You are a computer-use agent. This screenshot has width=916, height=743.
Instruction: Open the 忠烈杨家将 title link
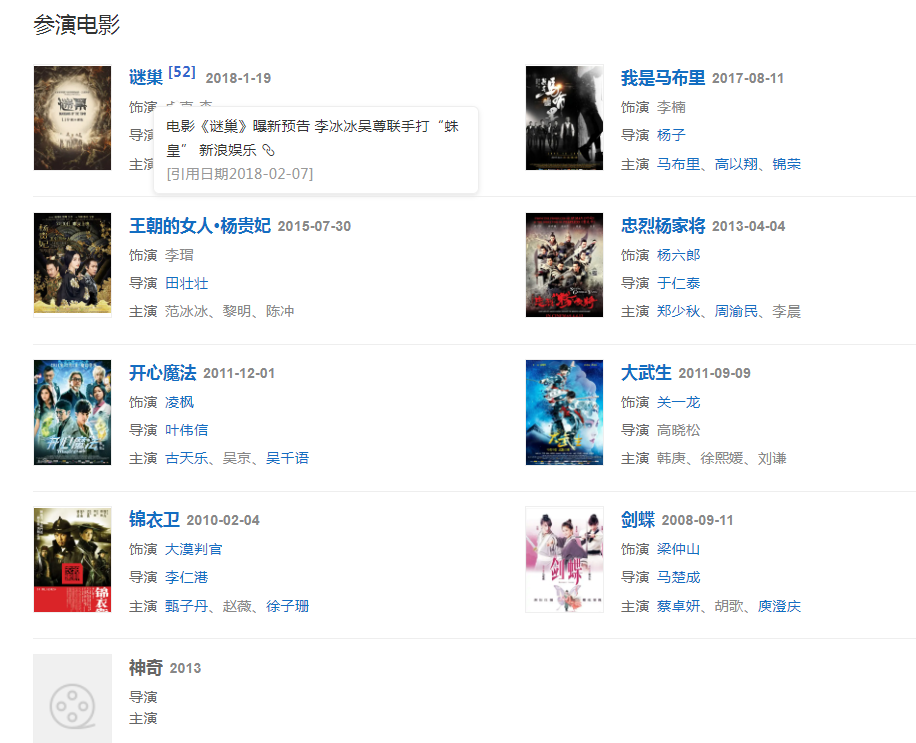(663, 225)
